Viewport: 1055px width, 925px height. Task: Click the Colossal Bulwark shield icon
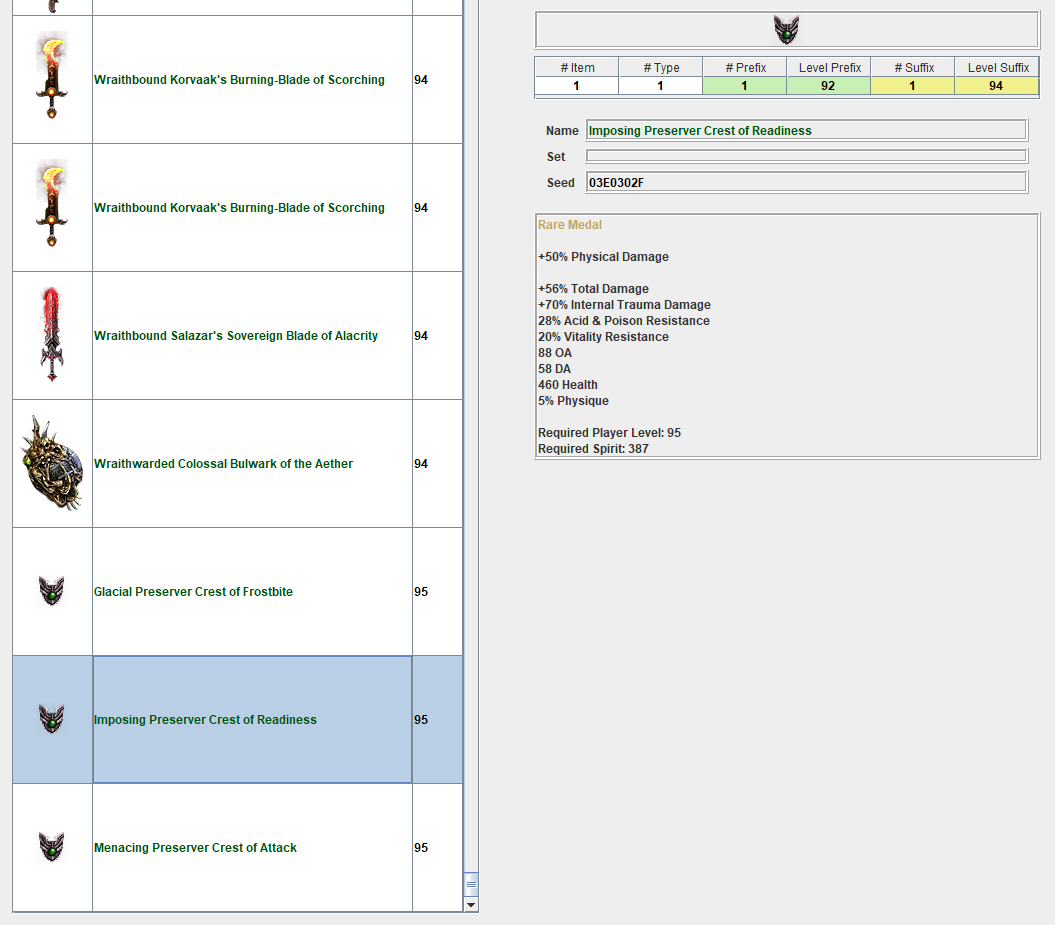coord(52,463)
